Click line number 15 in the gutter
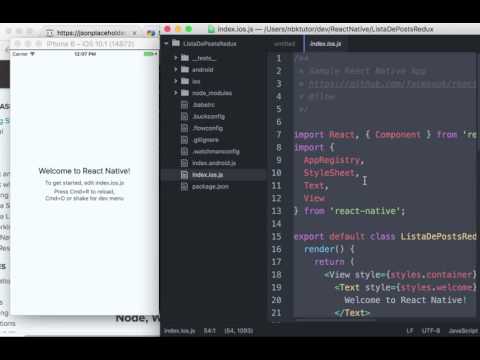The image size is (480, 360). [x=276, y=236]
